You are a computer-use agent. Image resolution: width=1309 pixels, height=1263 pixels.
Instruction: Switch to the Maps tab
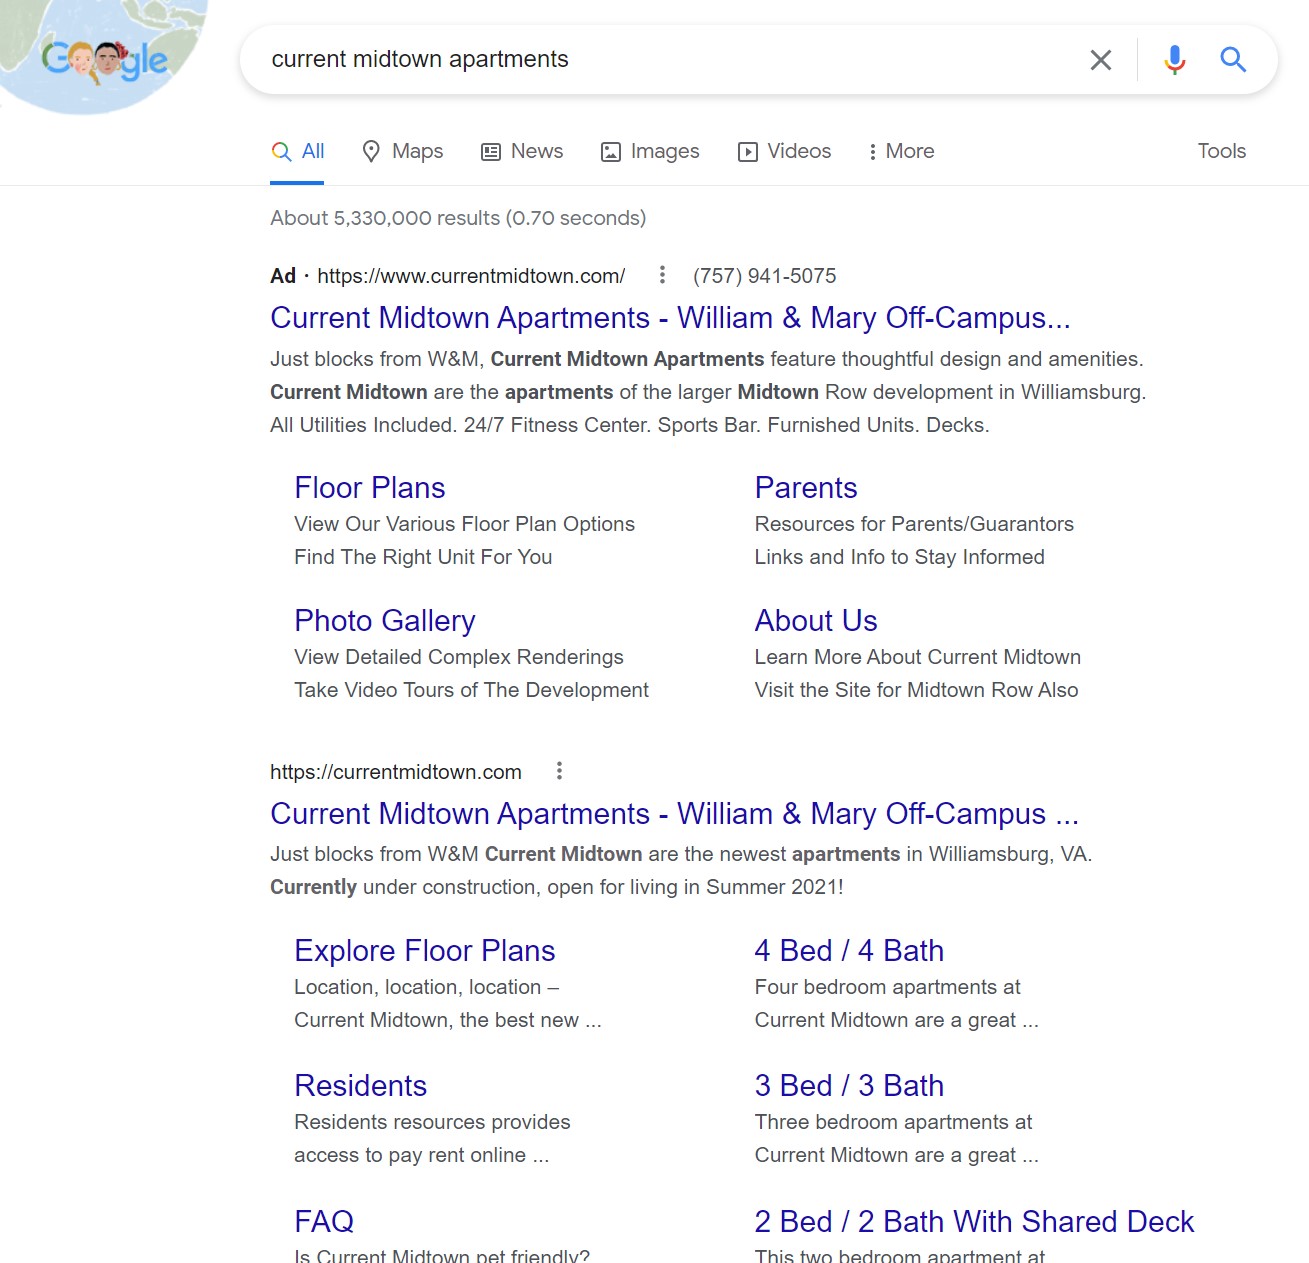(x=403, y=151)
